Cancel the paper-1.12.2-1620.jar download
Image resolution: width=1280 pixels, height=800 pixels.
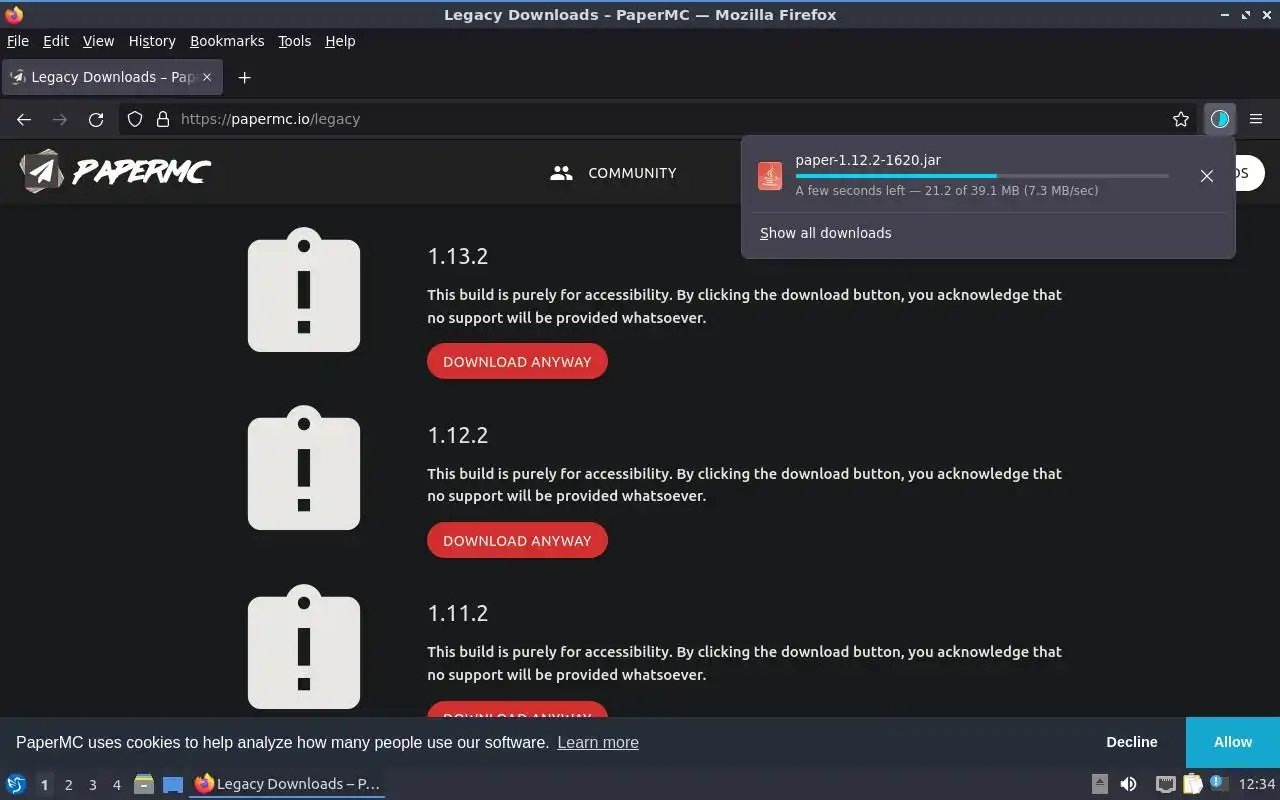[1207, 176]
